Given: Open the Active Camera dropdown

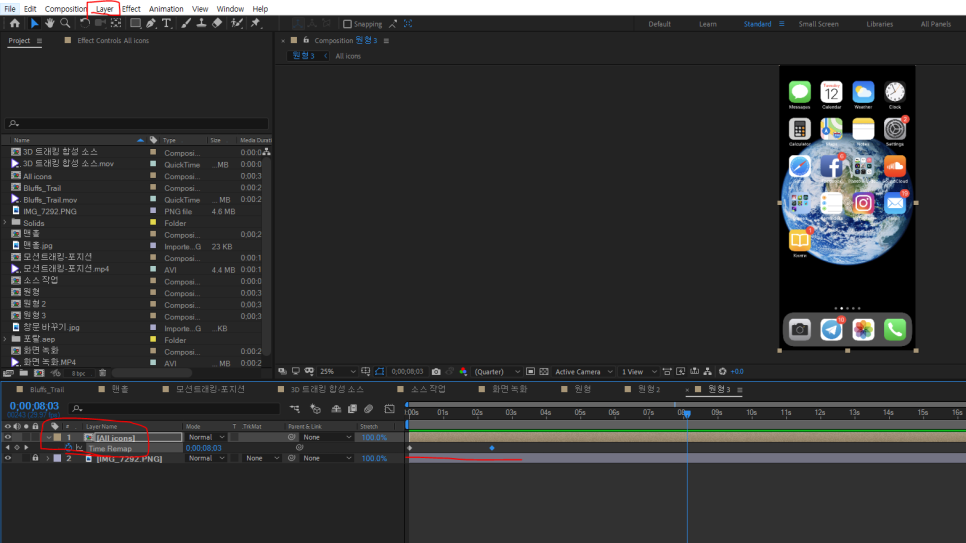Looking at the screenshot, I should [x=583, y=372].
